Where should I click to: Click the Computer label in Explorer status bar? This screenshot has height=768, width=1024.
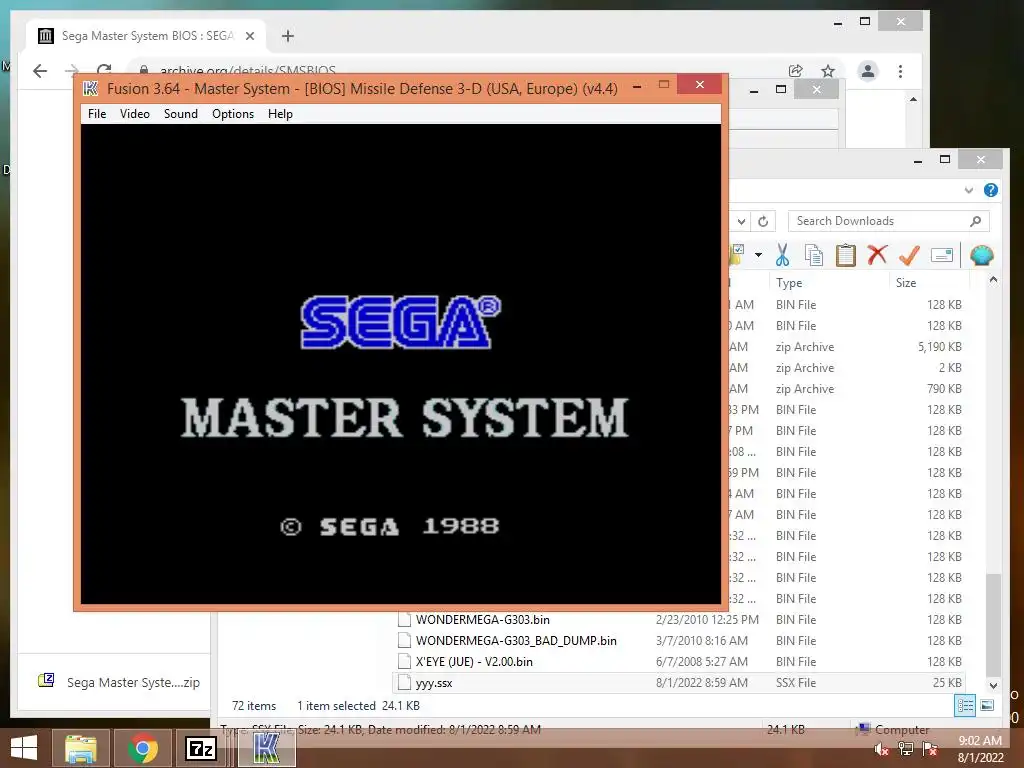pos(901,729)
